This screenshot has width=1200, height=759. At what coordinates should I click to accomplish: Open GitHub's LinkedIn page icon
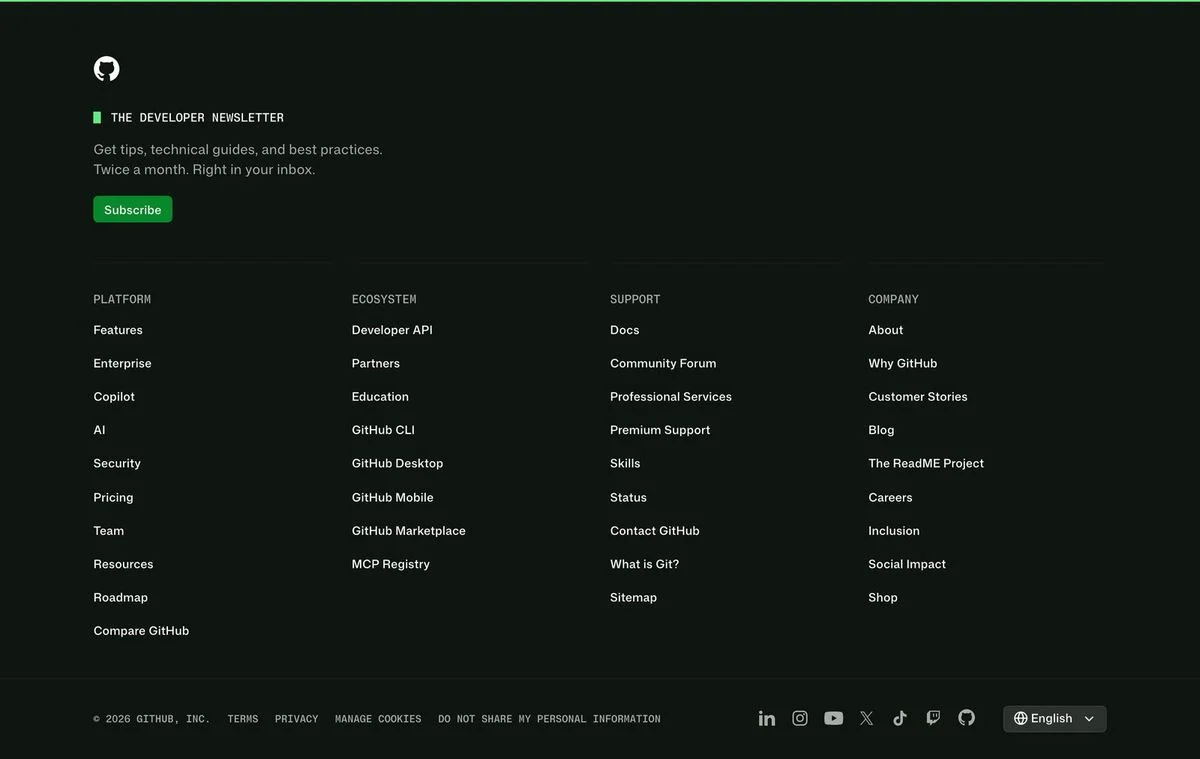coord(767,718)
